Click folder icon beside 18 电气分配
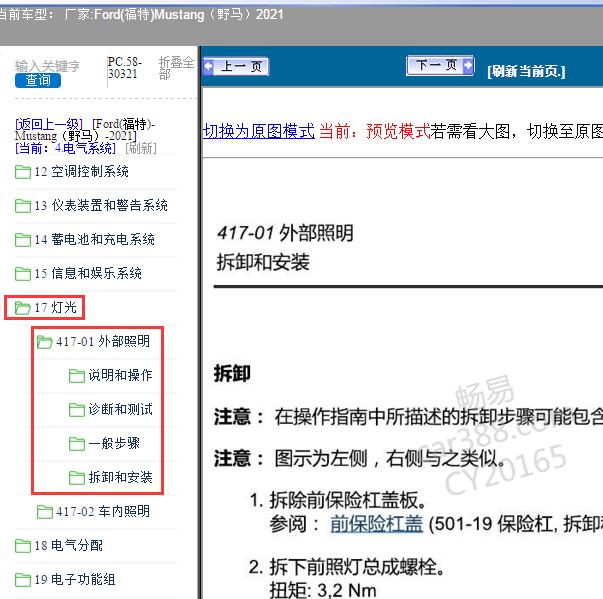Screen dimensions: 603x599 [22, 546]
